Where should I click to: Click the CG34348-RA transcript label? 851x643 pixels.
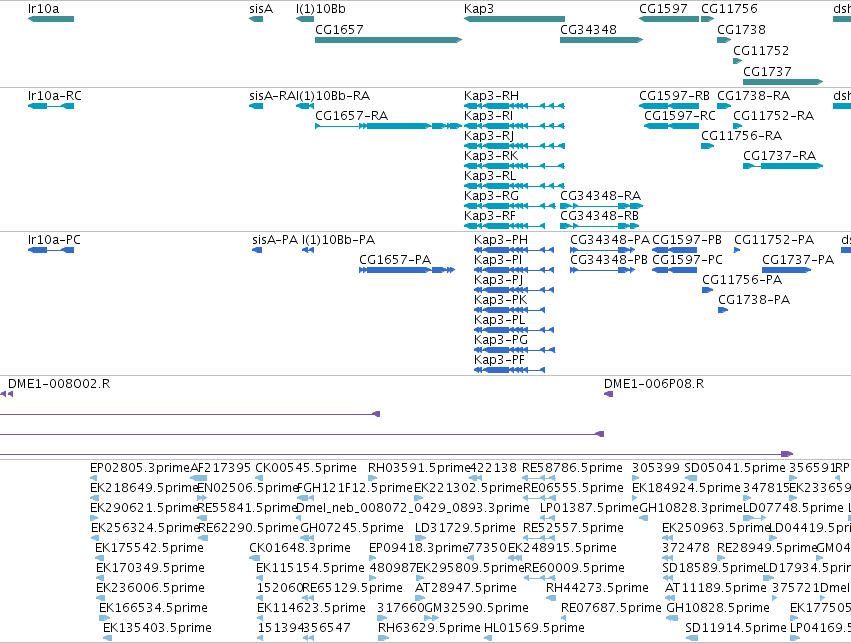[600, 195]
